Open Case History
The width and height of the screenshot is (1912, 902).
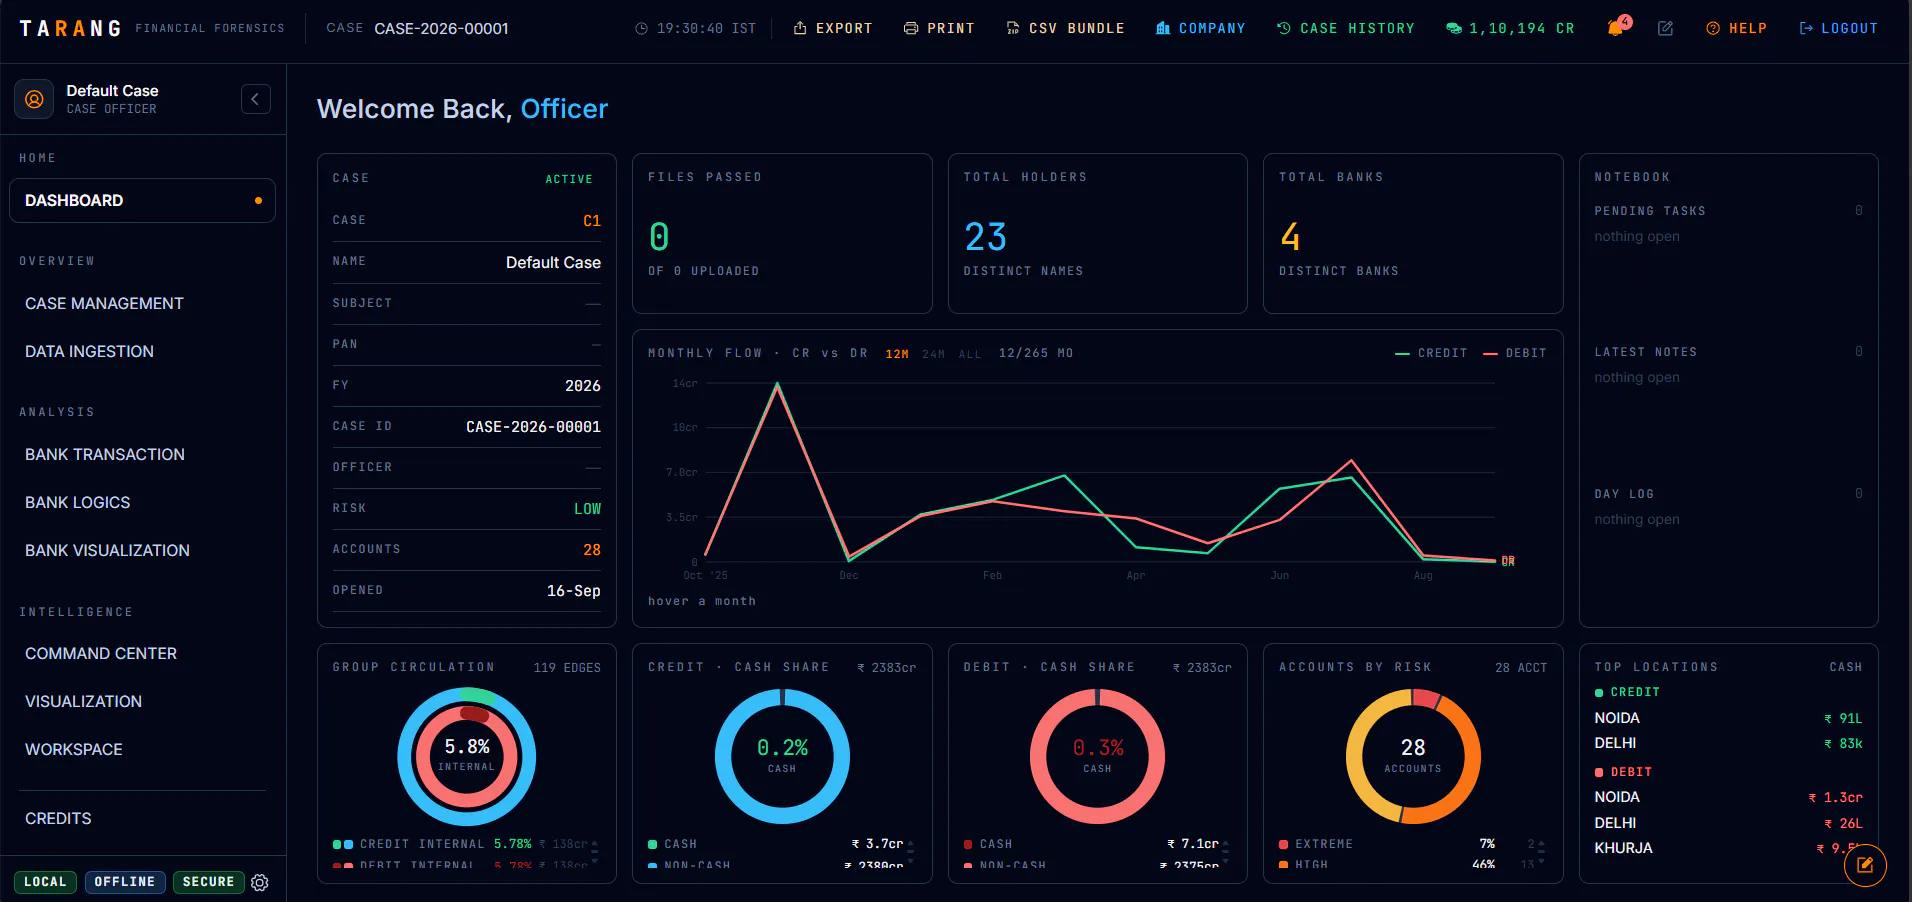coord(1345,28)
